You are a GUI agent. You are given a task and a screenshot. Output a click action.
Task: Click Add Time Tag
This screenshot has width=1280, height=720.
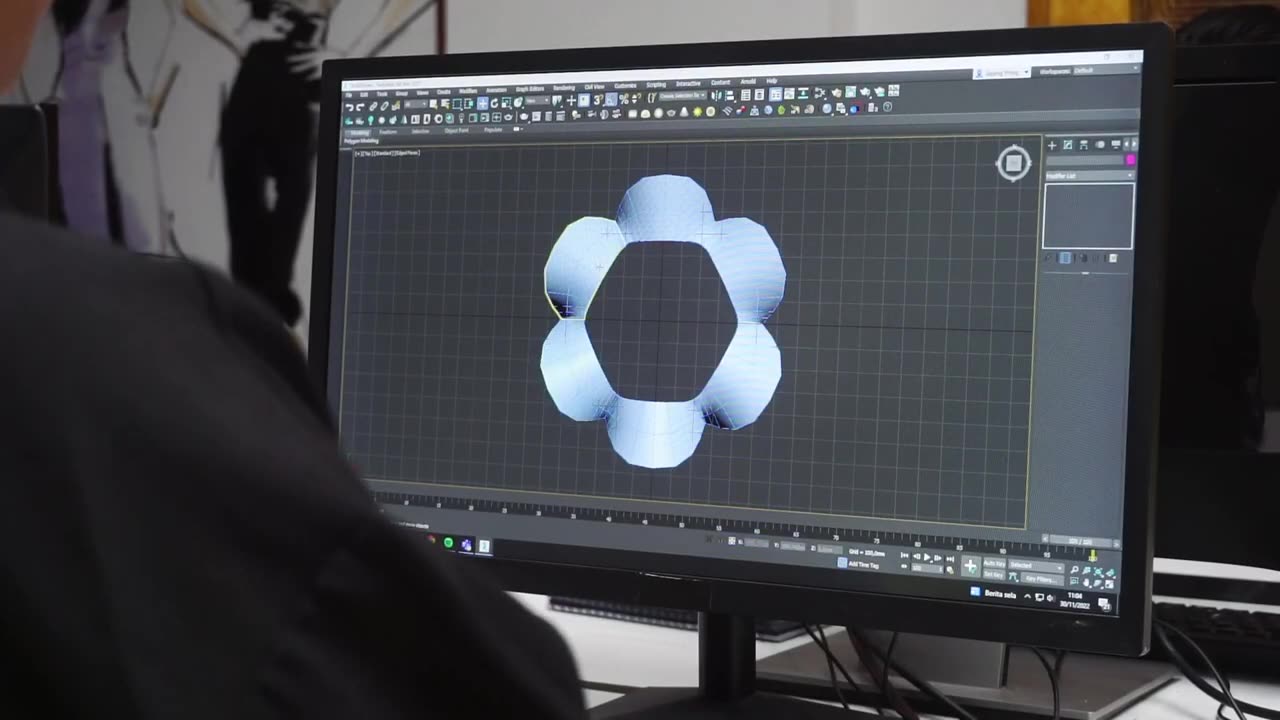click(x=863, y=565)
